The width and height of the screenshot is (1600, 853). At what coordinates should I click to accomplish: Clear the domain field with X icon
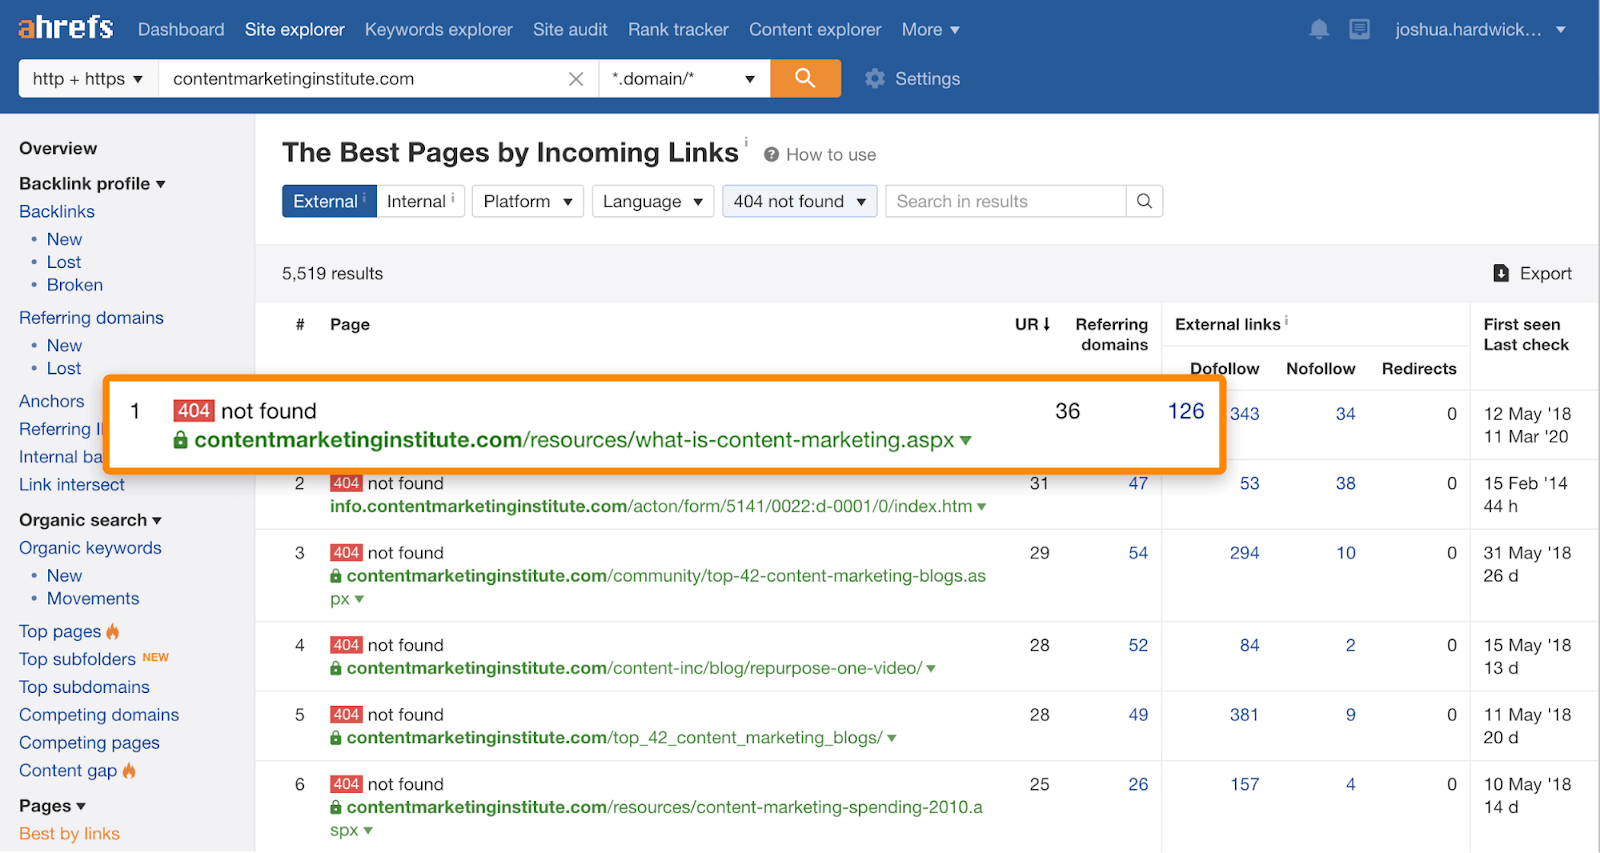[x=576, y=79]
